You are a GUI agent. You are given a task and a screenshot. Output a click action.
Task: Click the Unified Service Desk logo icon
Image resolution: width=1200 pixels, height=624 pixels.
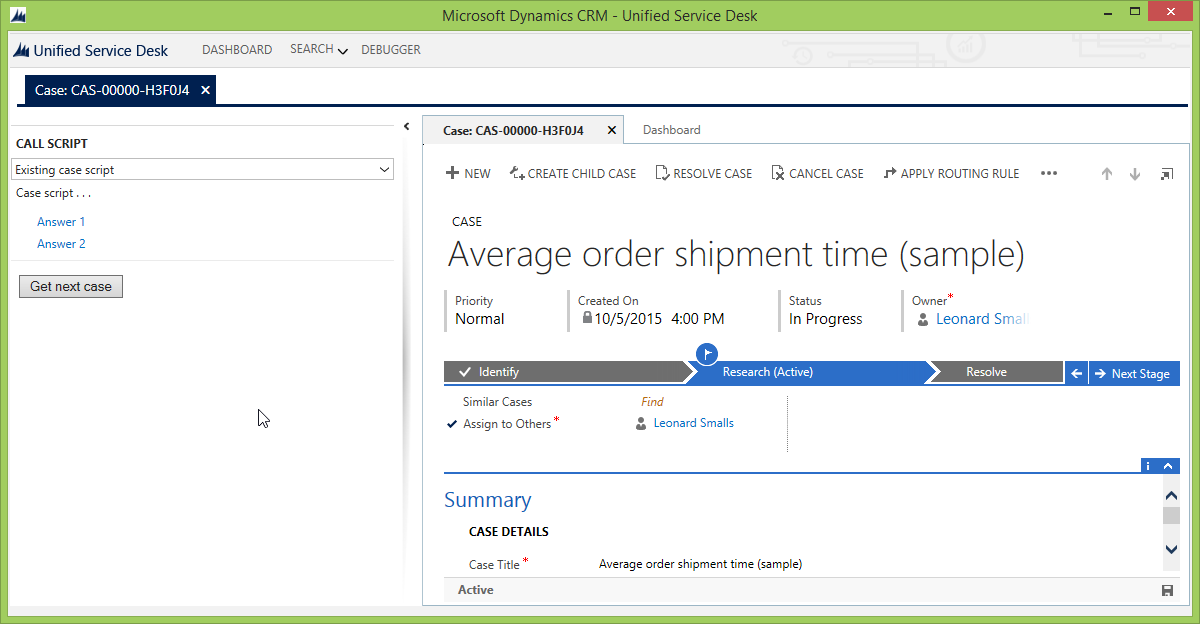click(x=20, y=50)
